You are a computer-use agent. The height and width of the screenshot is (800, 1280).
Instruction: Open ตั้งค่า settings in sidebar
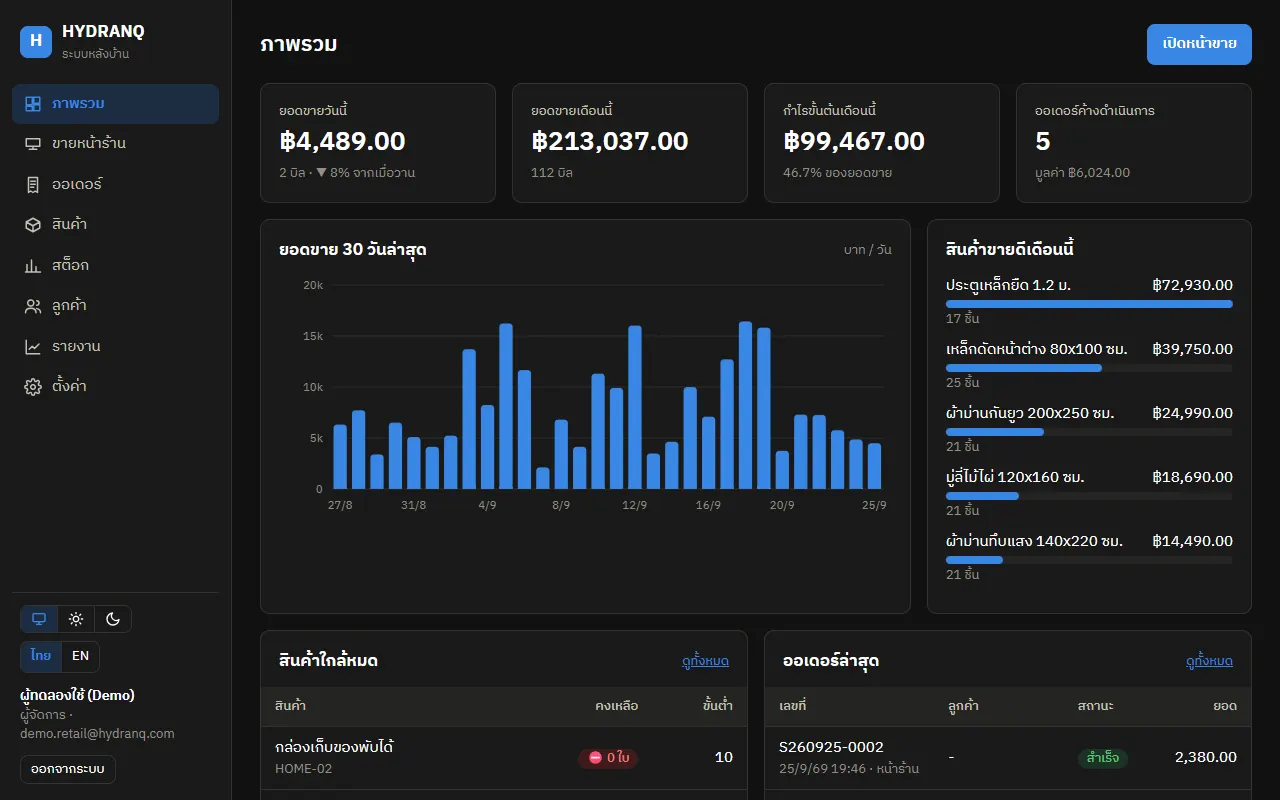(116, 387)
